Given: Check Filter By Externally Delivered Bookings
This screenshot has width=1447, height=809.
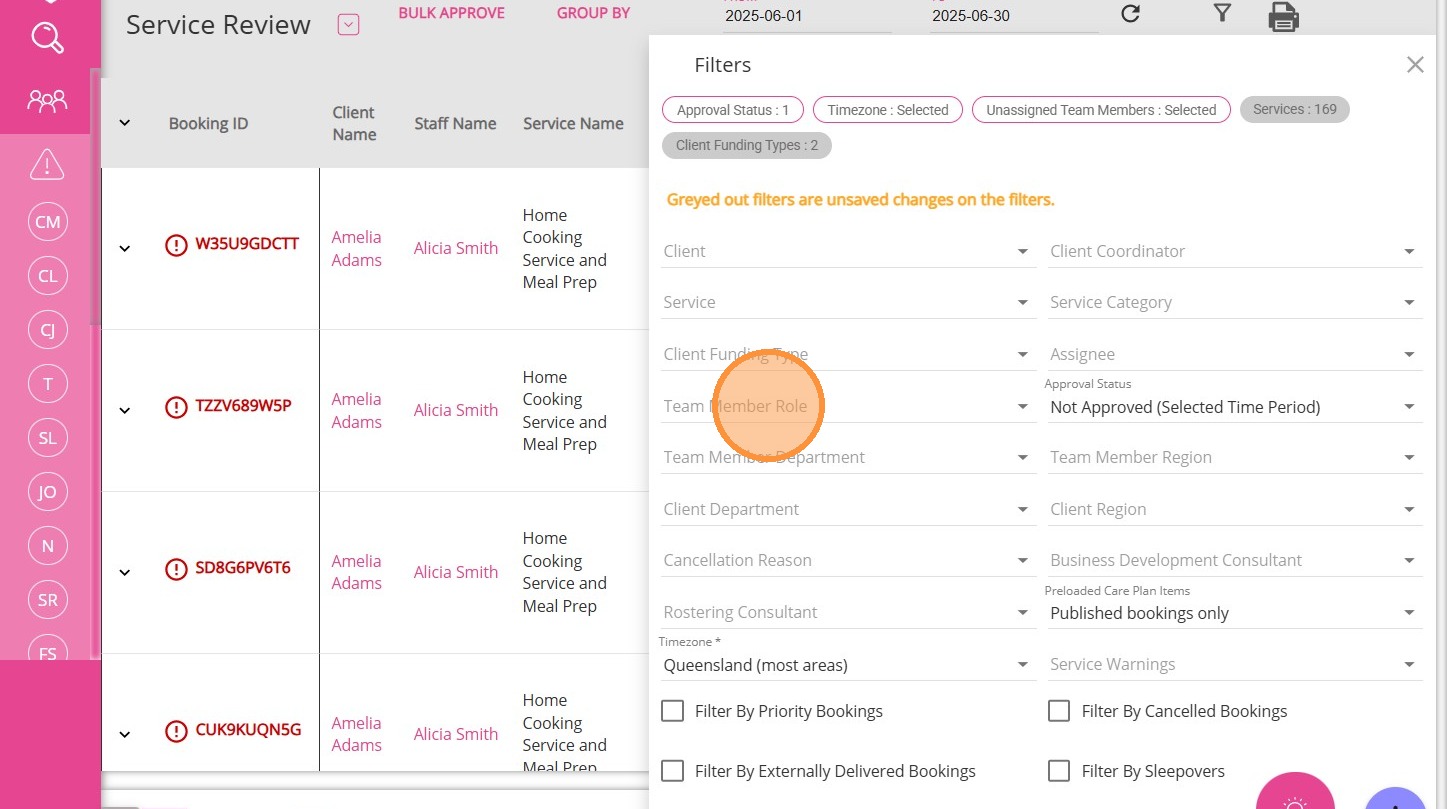Looking at the screenshot, I should coord(673,771).
